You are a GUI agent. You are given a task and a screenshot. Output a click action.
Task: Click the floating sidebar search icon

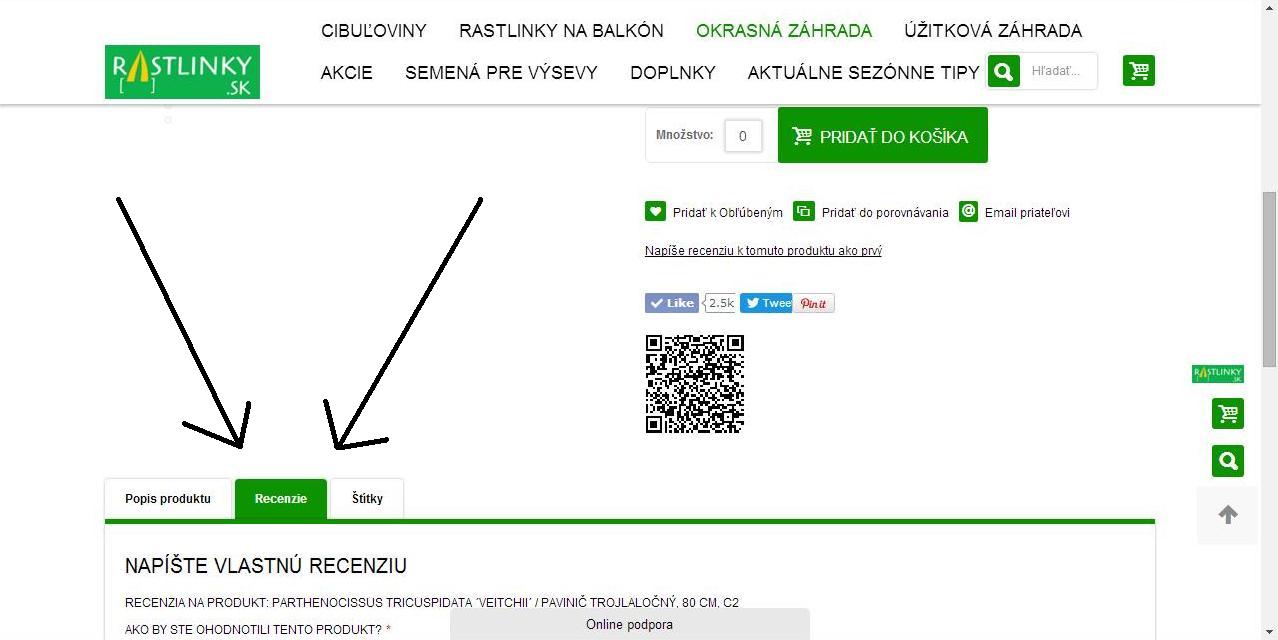point(1228,461)
